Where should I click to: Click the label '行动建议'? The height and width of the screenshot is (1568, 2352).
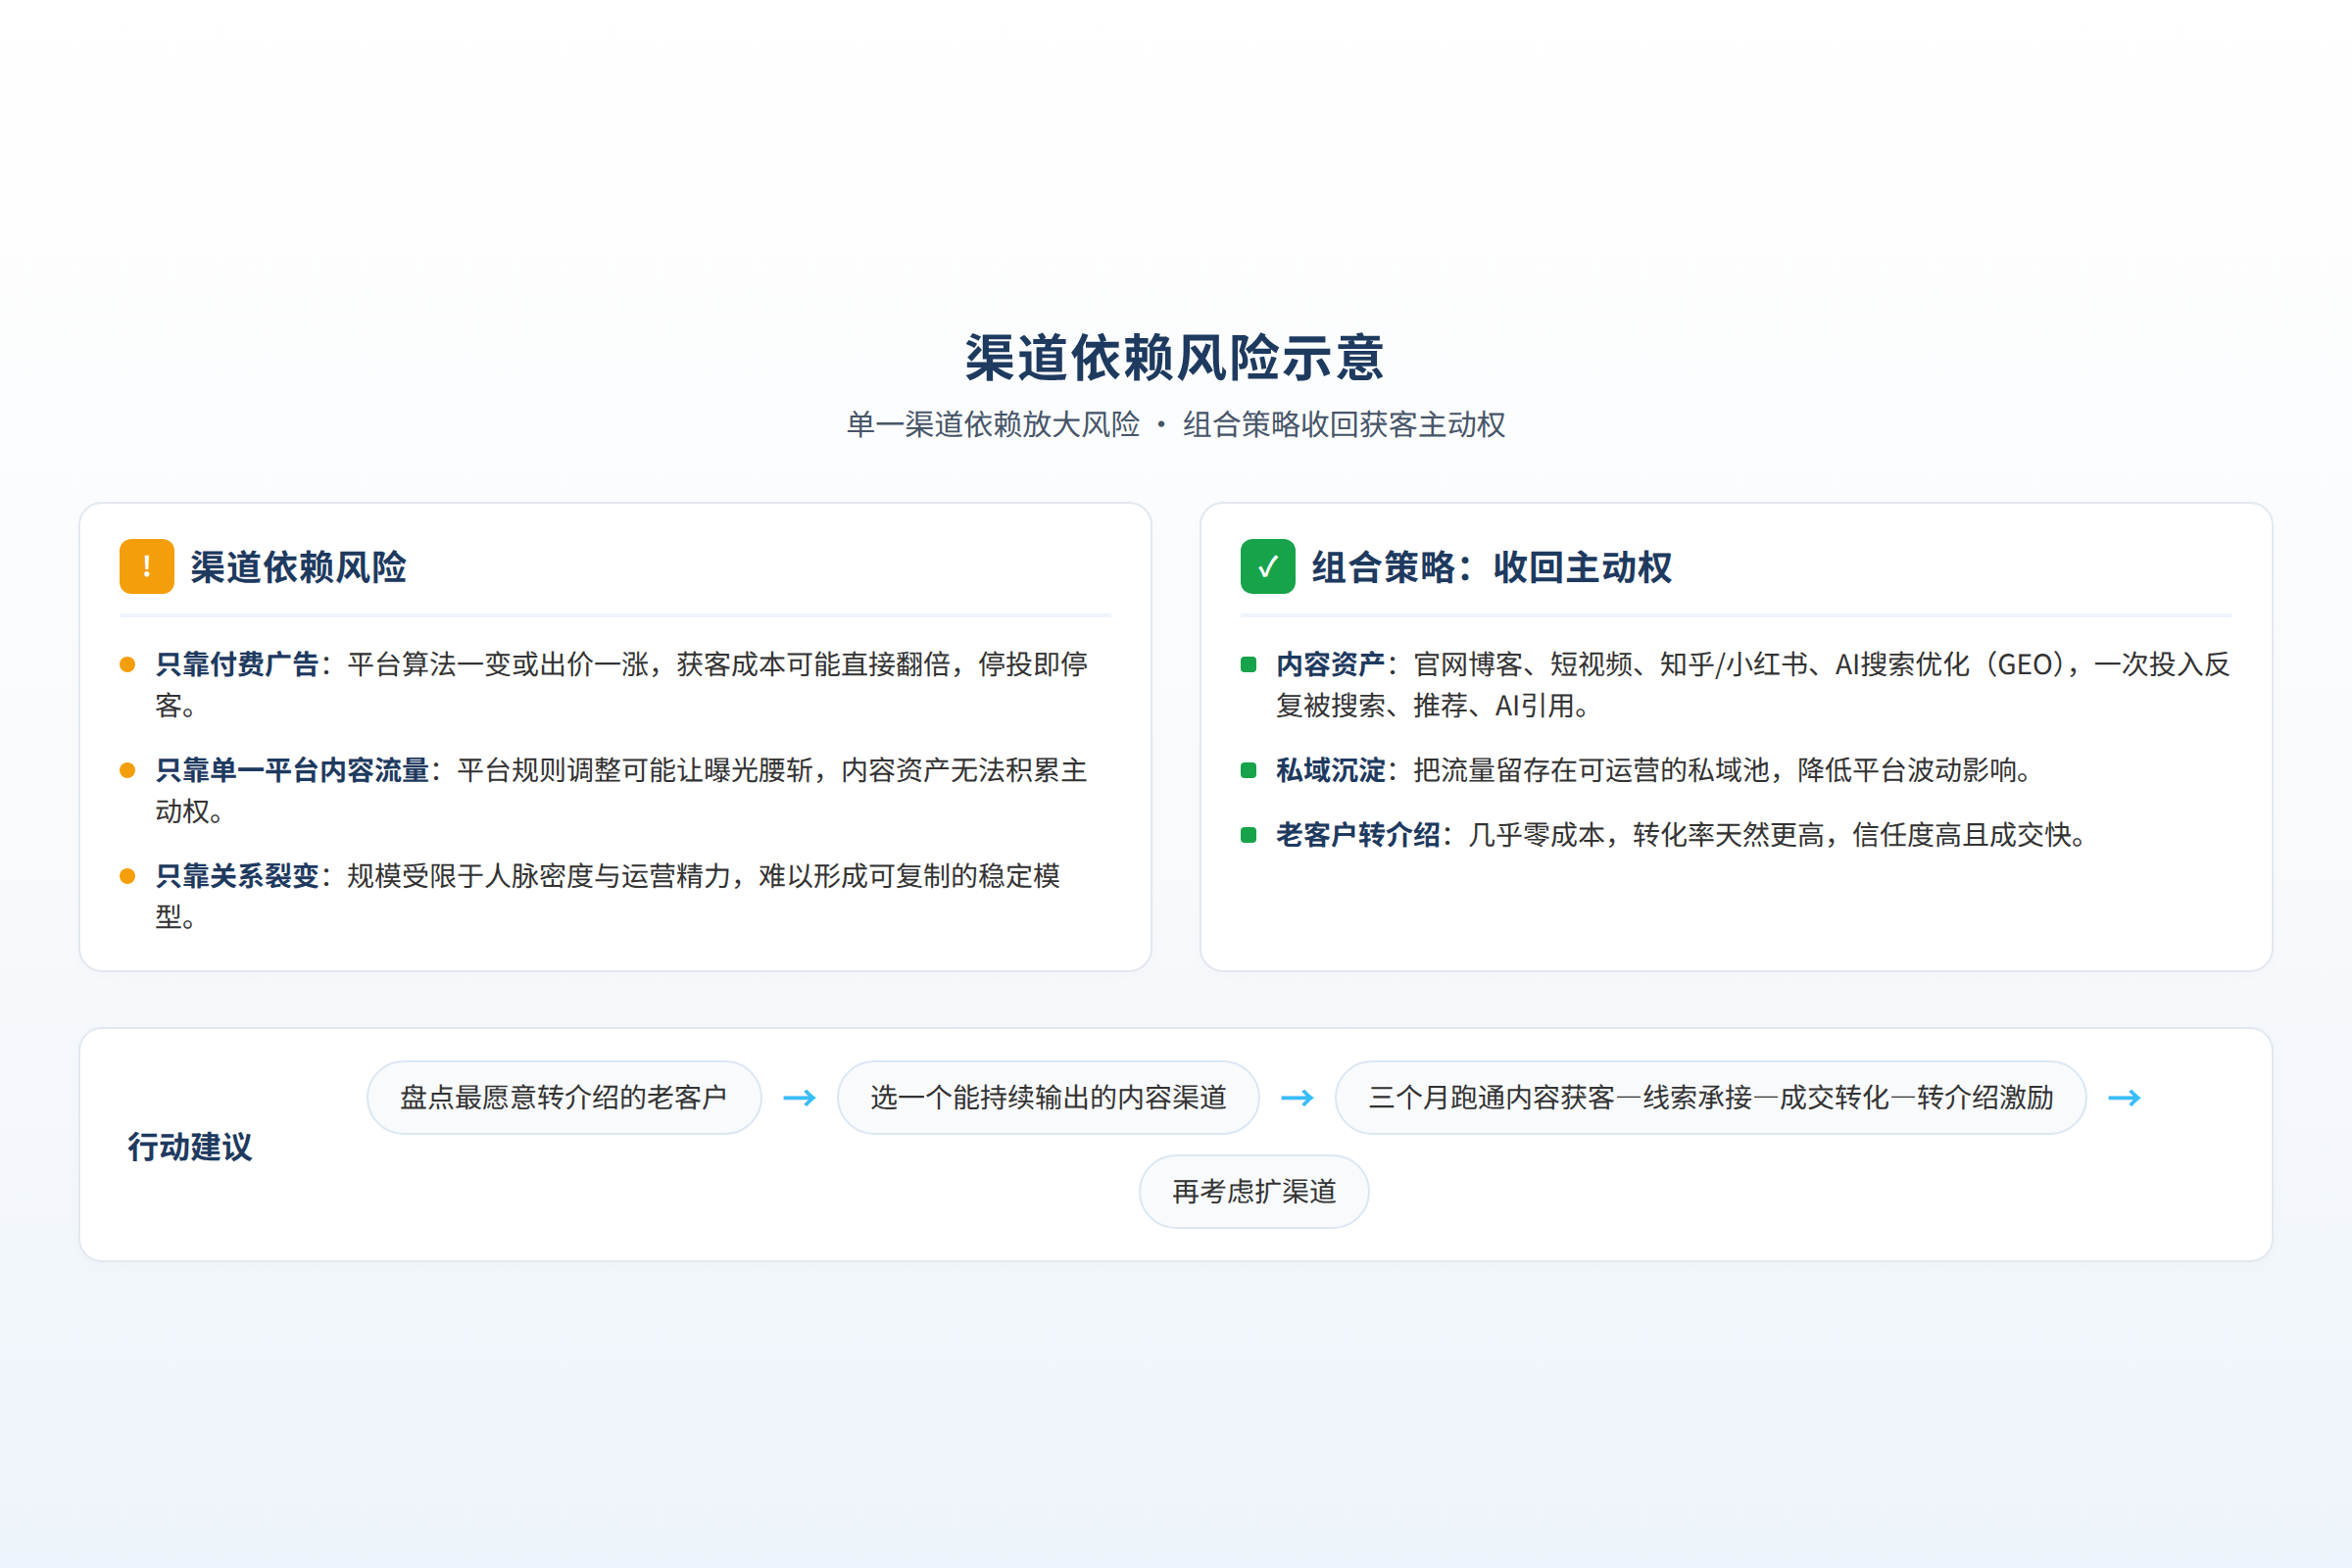190,1146
